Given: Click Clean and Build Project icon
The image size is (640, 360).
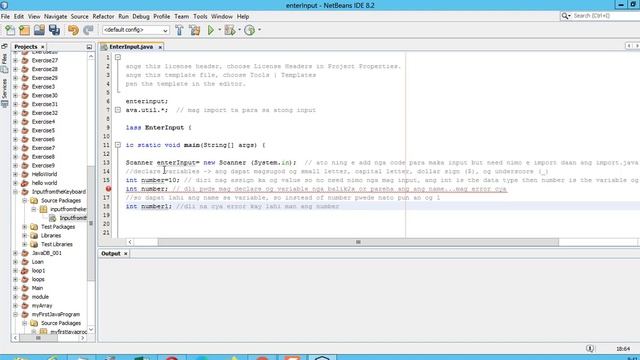Looking at the screenshot, I should 195,30.
